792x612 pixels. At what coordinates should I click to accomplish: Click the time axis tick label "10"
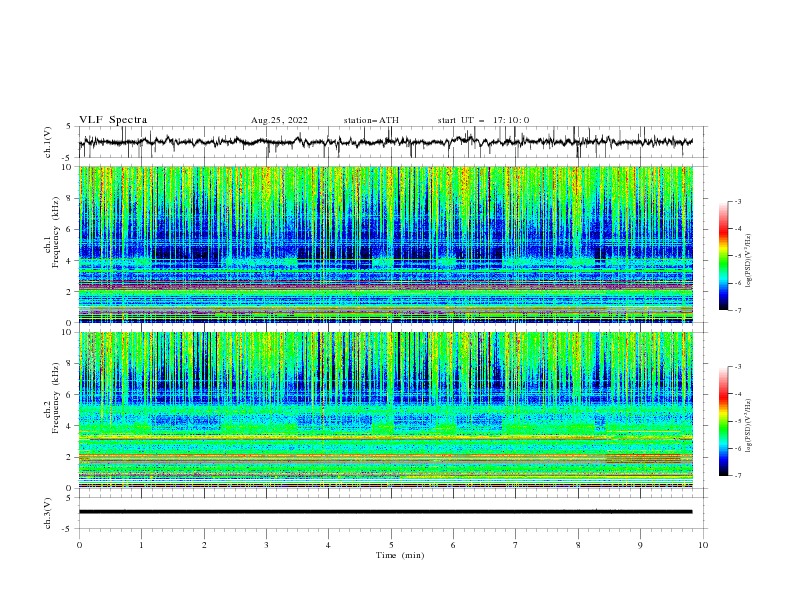703,545
